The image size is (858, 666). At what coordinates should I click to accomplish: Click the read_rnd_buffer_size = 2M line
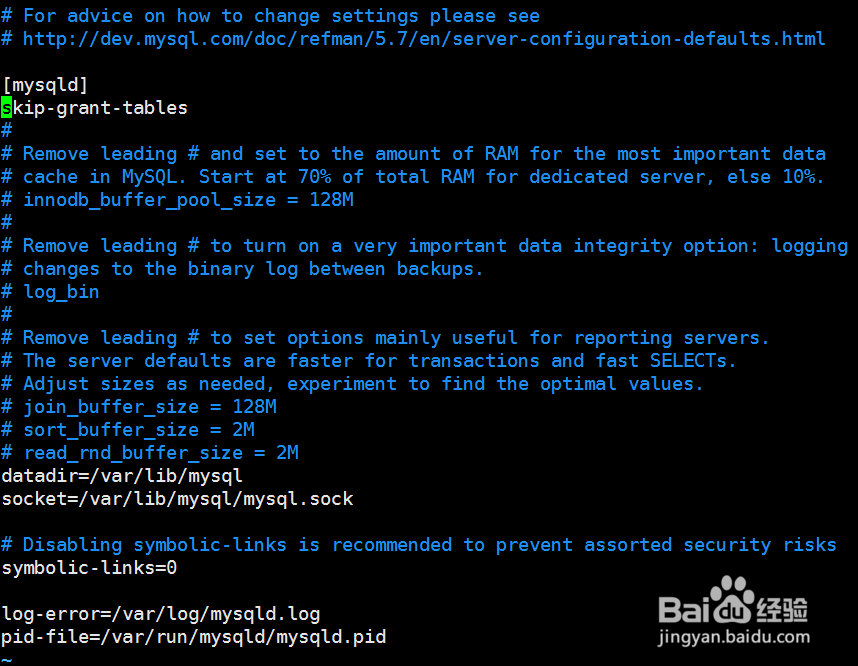pyautogui.click(x=160, y=453)
